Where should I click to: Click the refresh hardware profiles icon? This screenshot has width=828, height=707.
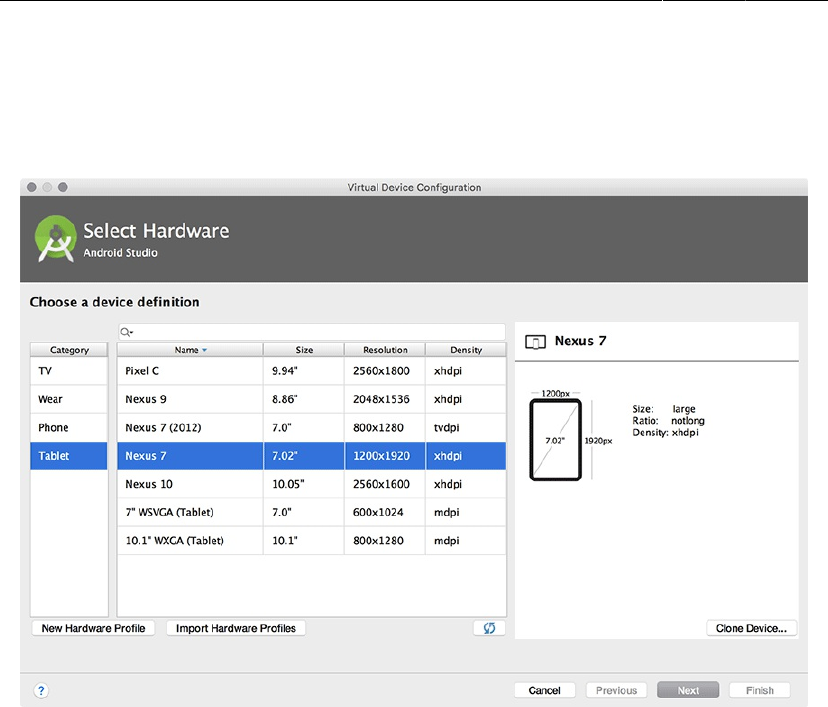(489, 628)
